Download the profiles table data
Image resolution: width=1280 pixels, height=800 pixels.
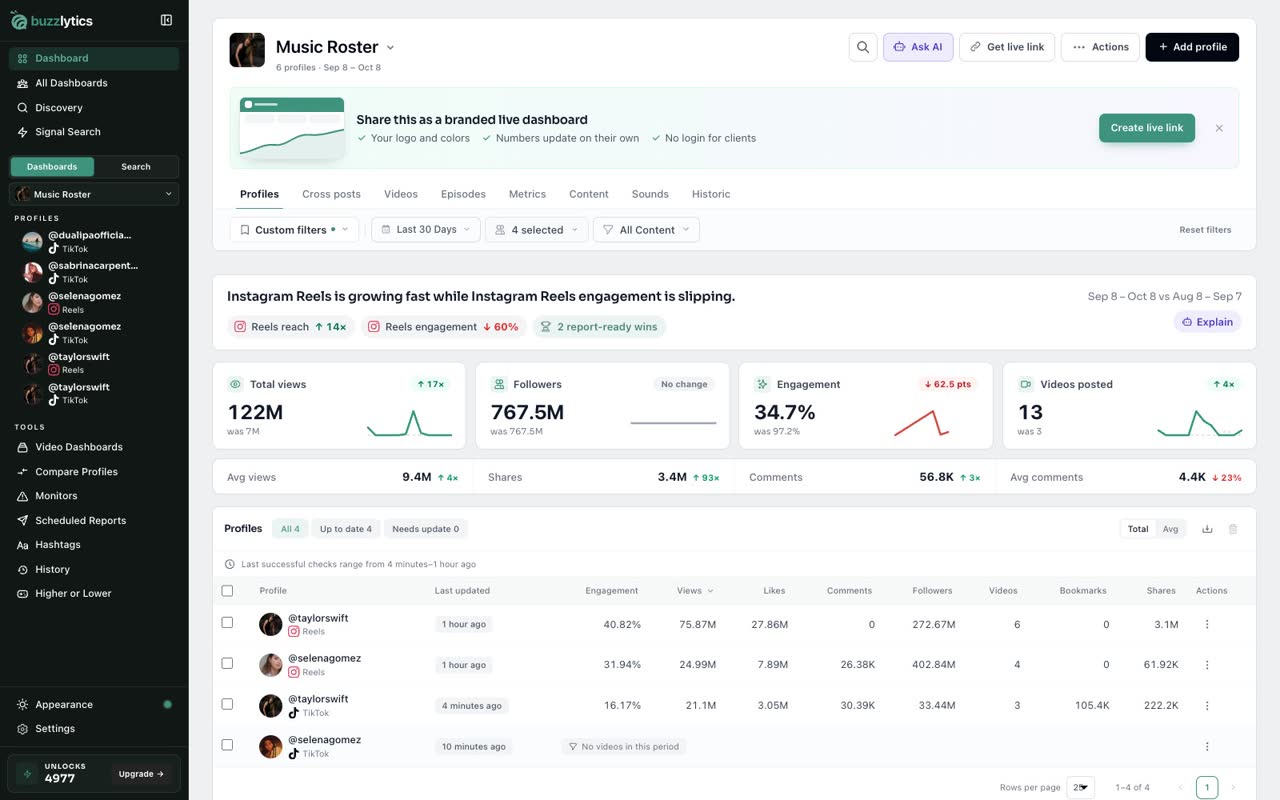point(1207,529)
